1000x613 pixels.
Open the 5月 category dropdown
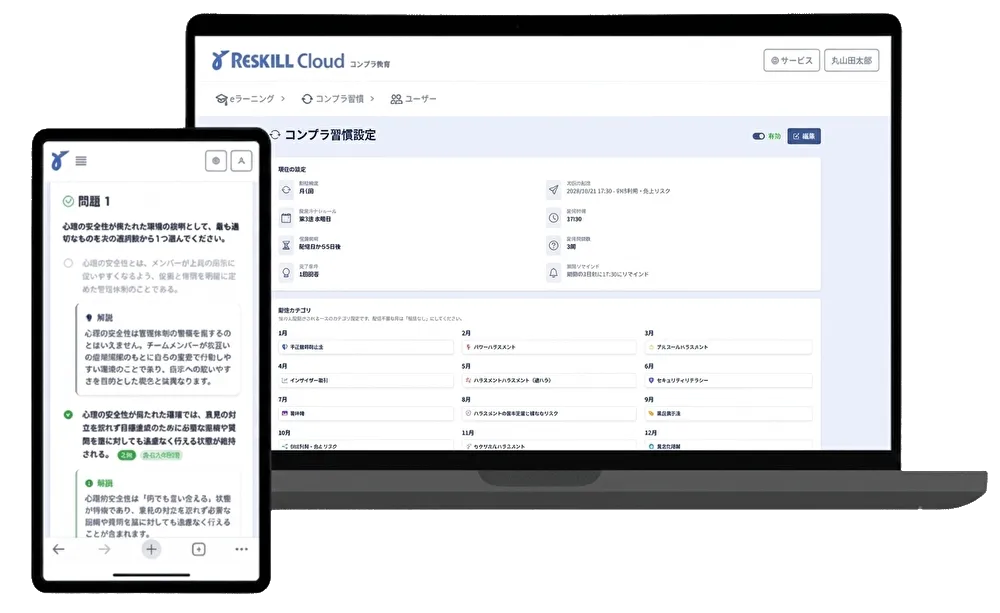click(548, 380)
